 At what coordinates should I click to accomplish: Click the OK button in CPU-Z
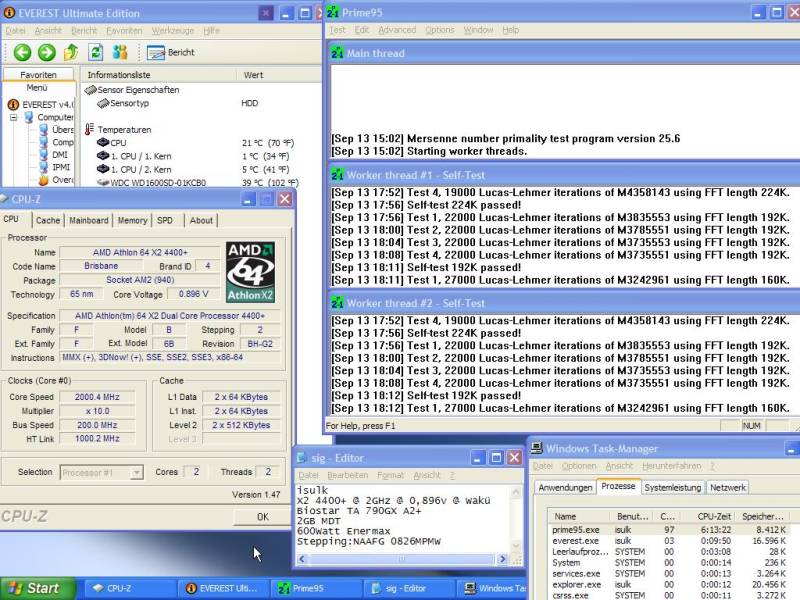tap(262, 517)
